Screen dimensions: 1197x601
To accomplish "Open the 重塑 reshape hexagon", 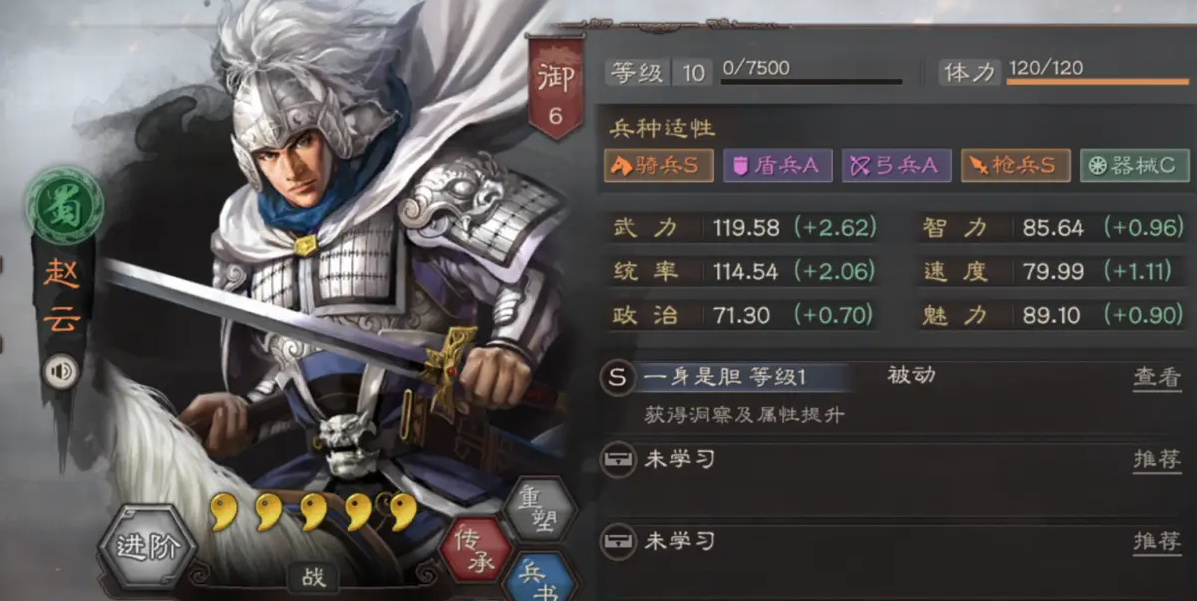I will [x=540, y=510].
